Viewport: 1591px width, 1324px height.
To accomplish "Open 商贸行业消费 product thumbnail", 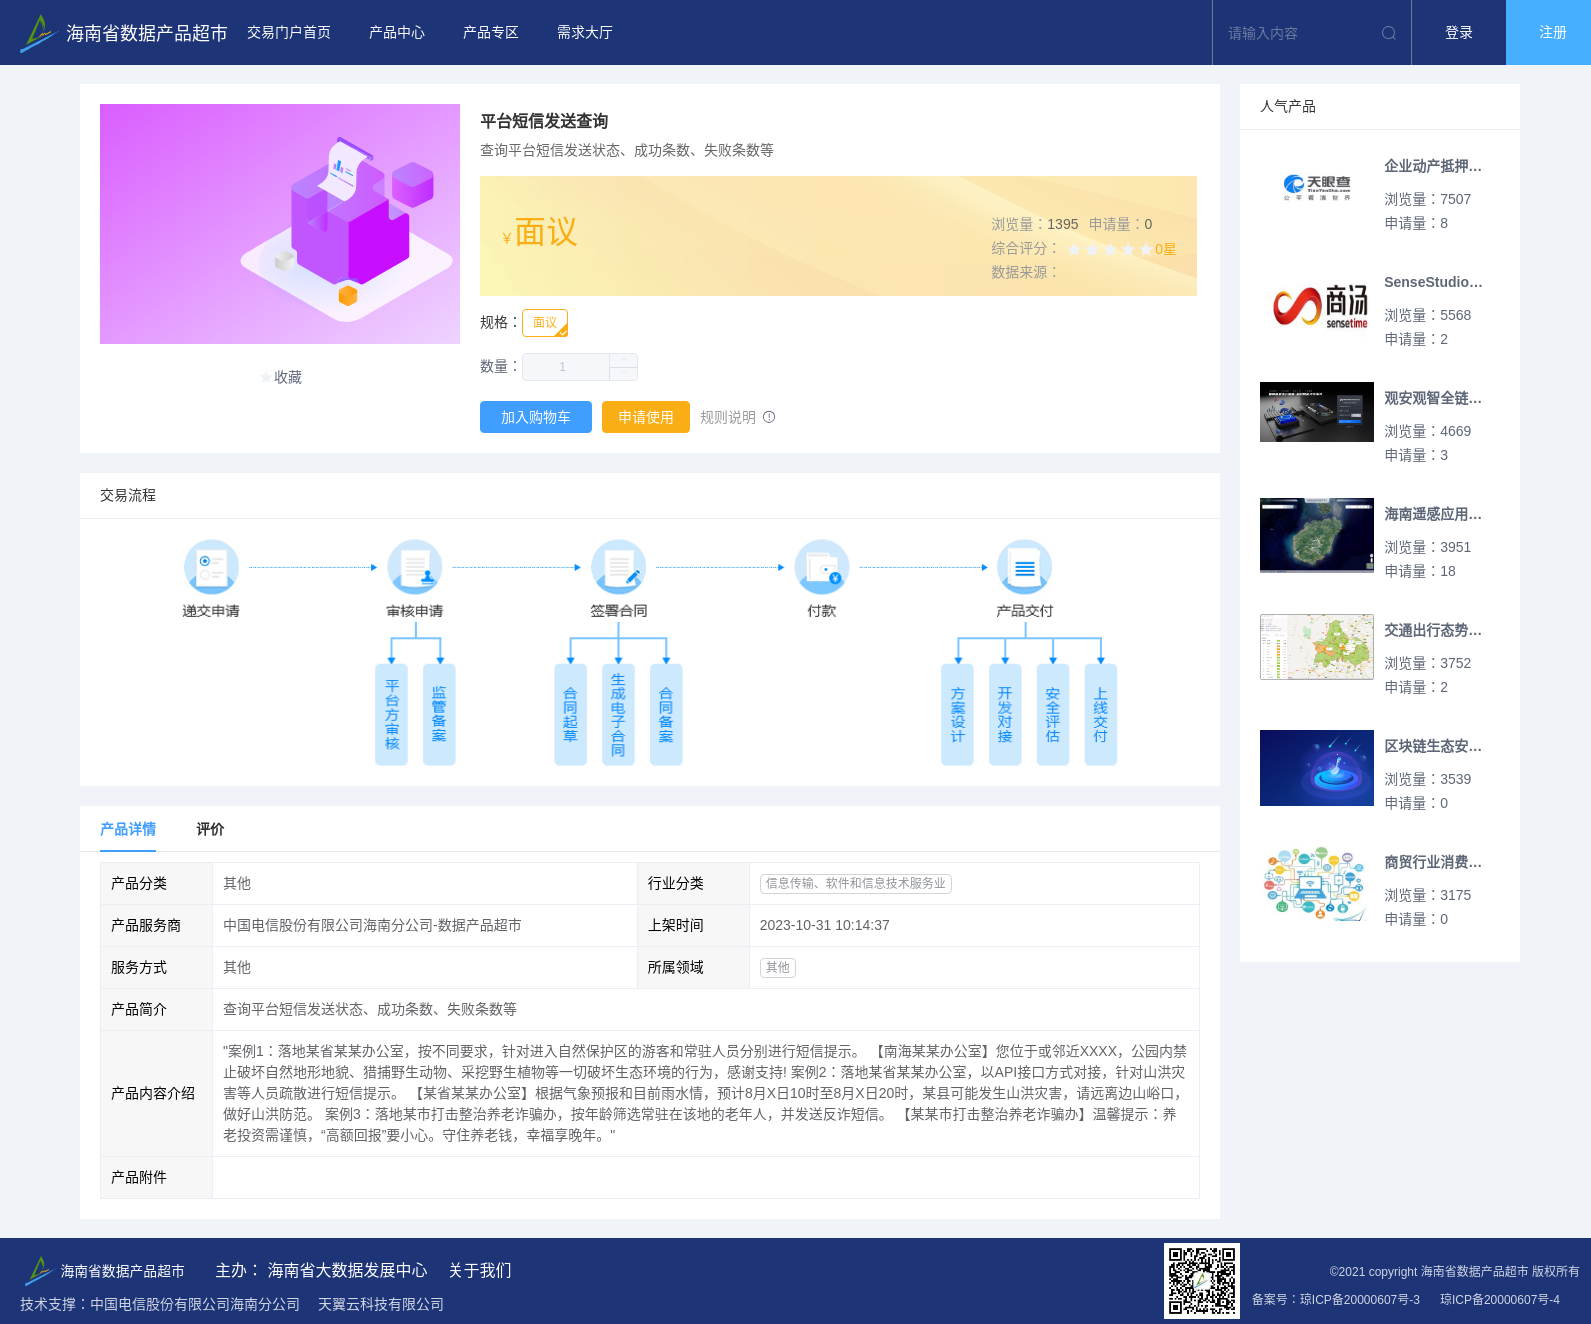I will click(1317, 884).
